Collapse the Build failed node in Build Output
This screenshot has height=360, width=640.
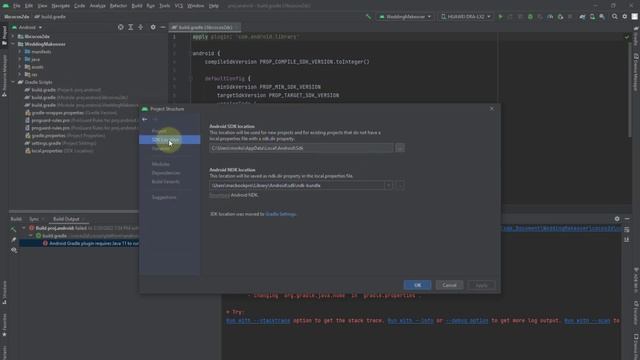(x=24, y=228)
